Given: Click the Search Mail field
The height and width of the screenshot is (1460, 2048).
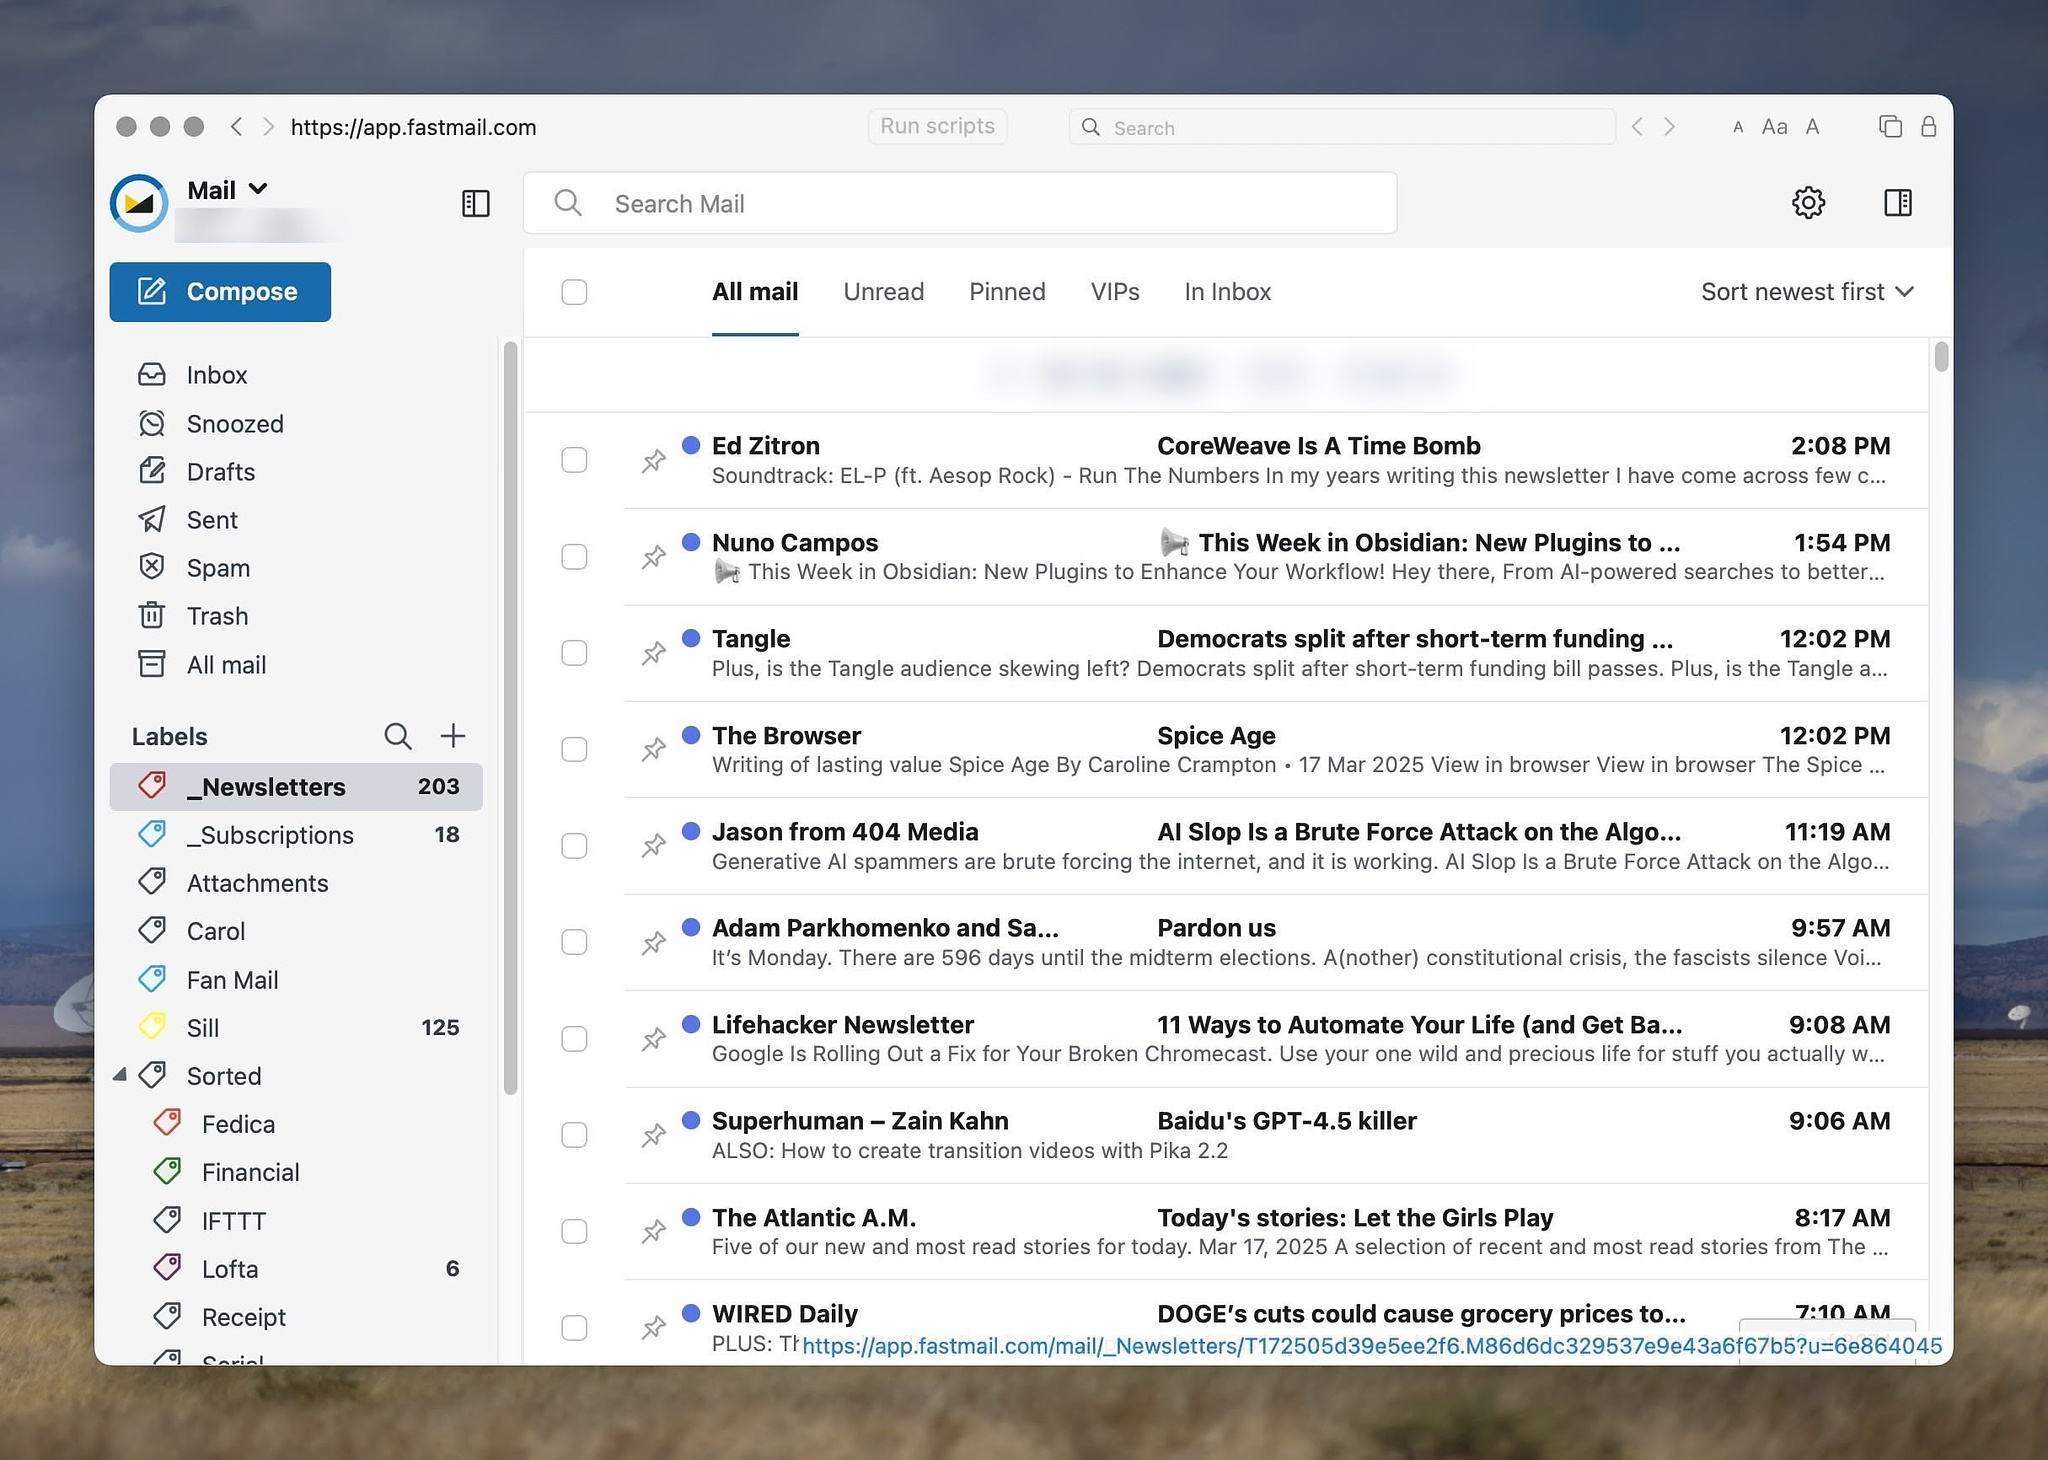Looking at the screenshot, I should 960,203.
